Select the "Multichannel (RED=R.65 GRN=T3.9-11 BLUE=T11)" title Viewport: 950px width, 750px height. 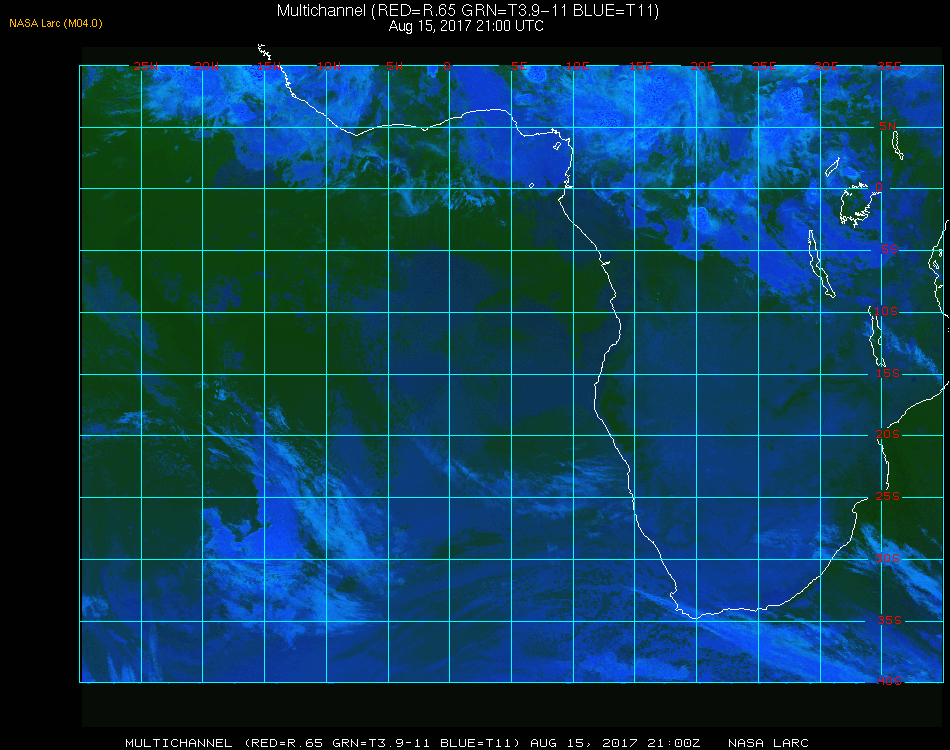pyautogui.click(x=468, y=10)
